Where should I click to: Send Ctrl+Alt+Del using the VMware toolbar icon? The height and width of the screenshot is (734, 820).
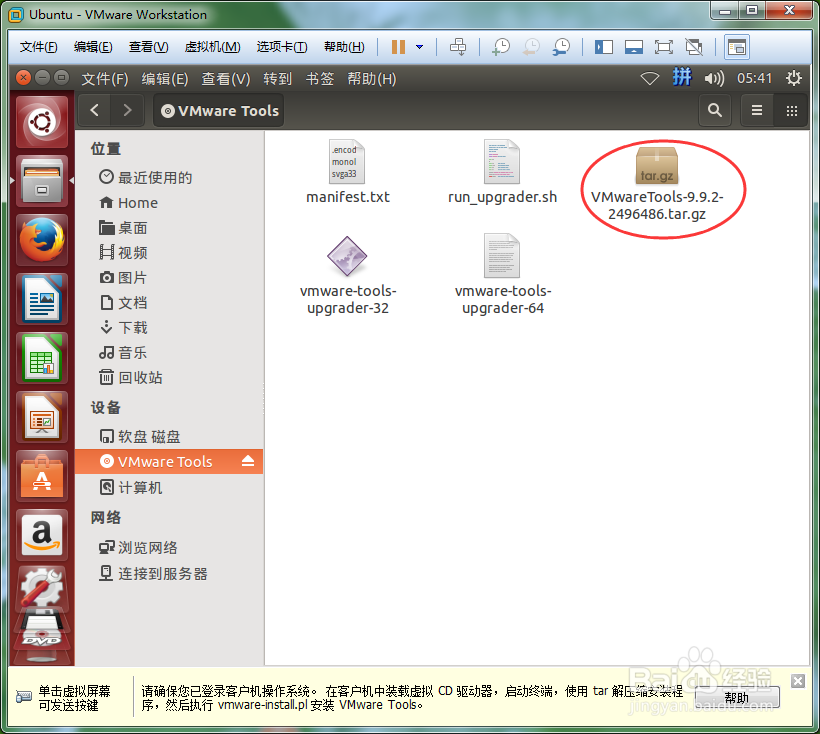(x=458, y=47)
